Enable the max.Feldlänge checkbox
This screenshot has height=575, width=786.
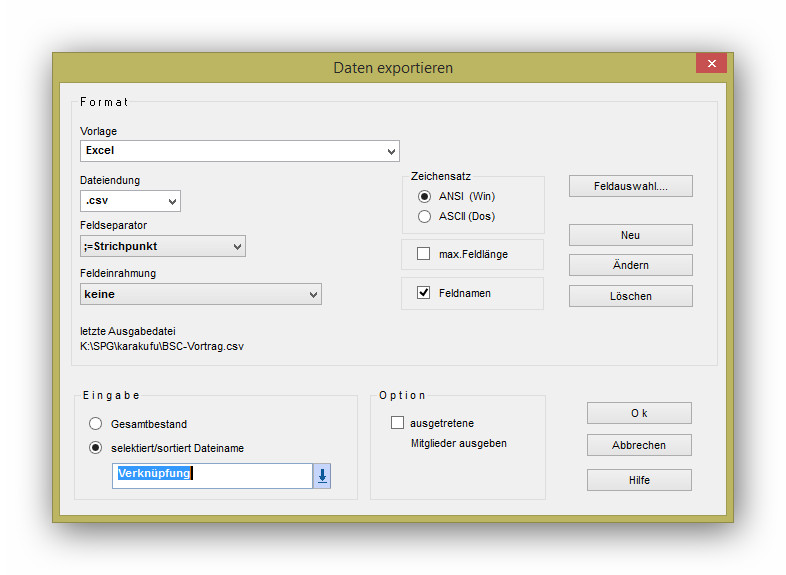(x=424, y=254)
